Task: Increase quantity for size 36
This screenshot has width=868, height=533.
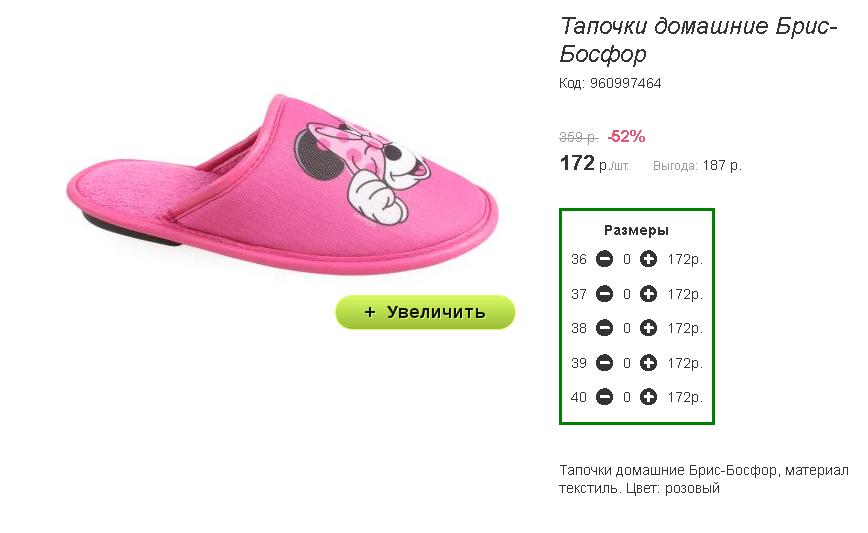Action: point(648,260)
